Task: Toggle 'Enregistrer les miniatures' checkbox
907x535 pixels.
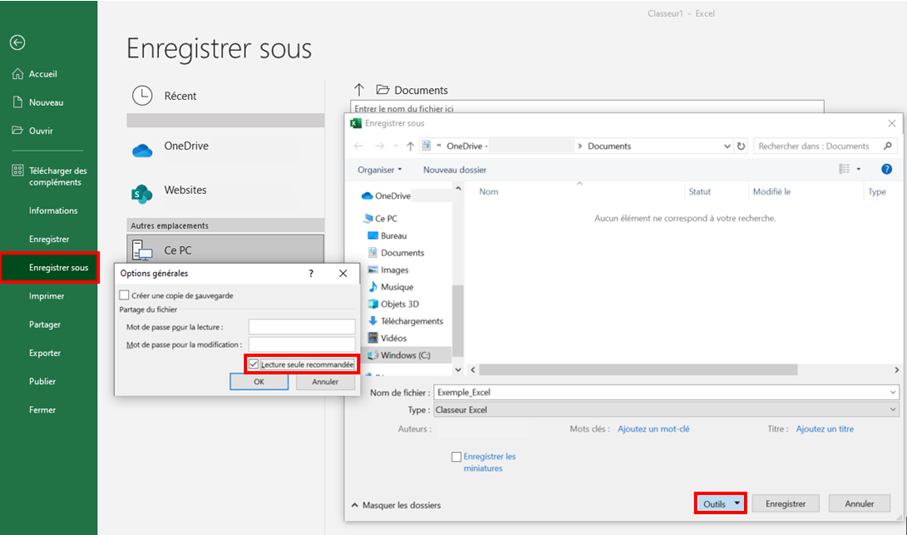Action: tap(456, 457)
